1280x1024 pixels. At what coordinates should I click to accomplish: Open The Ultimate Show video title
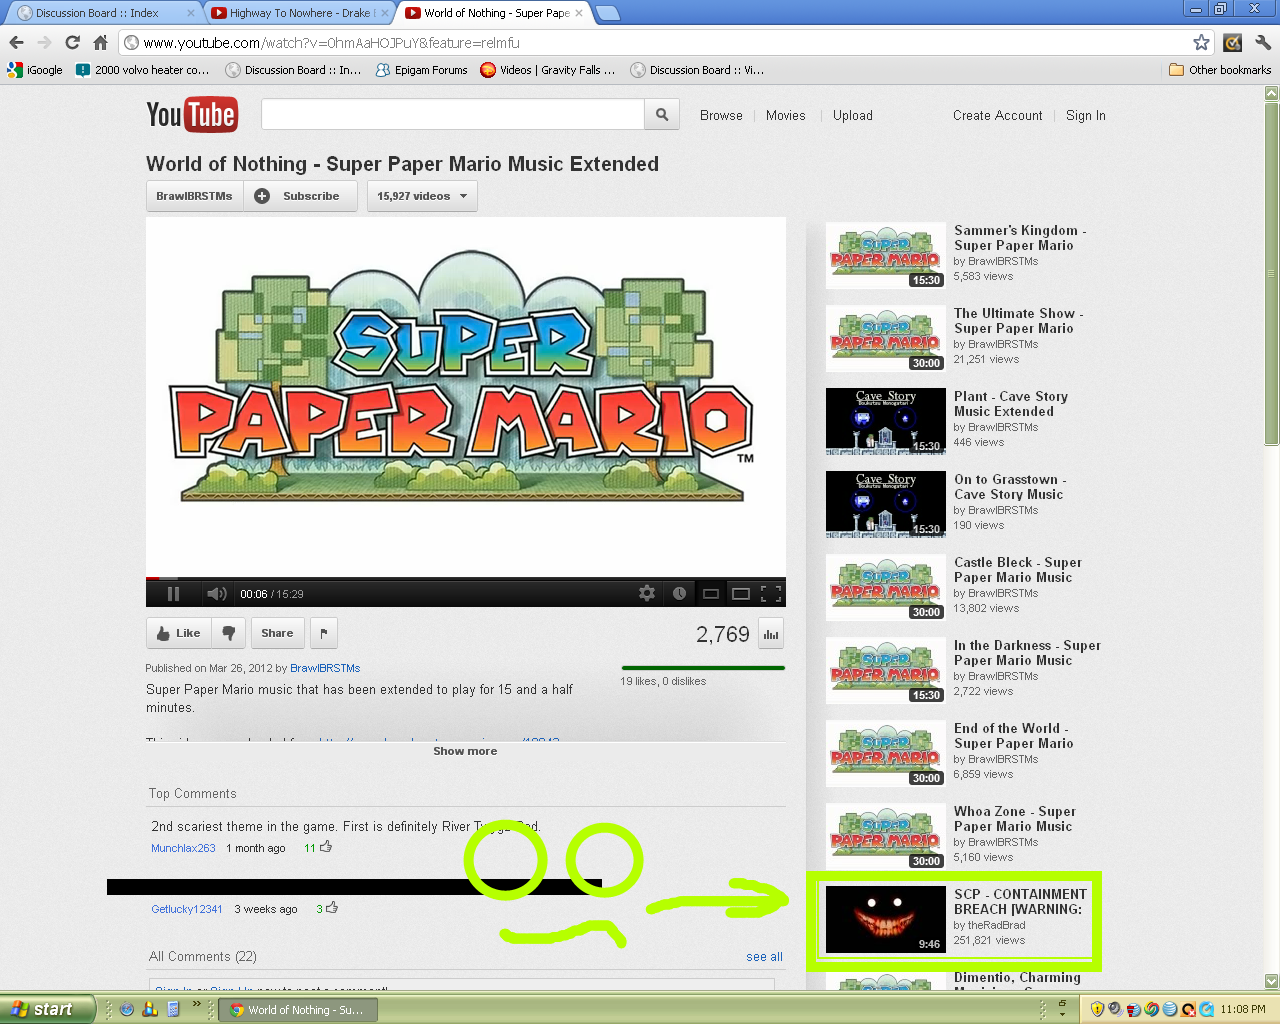(1018, 321)
